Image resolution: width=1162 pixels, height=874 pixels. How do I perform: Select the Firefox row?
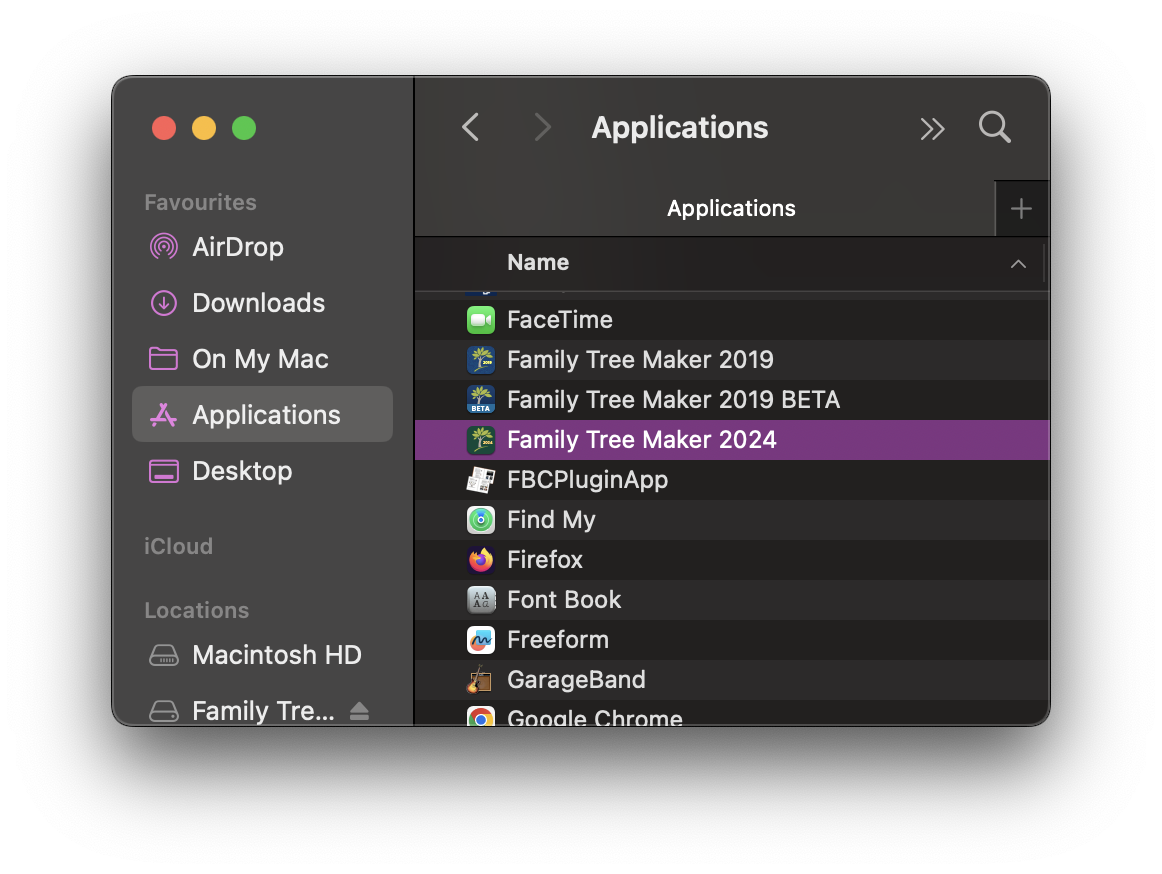[x=732, y=560]
